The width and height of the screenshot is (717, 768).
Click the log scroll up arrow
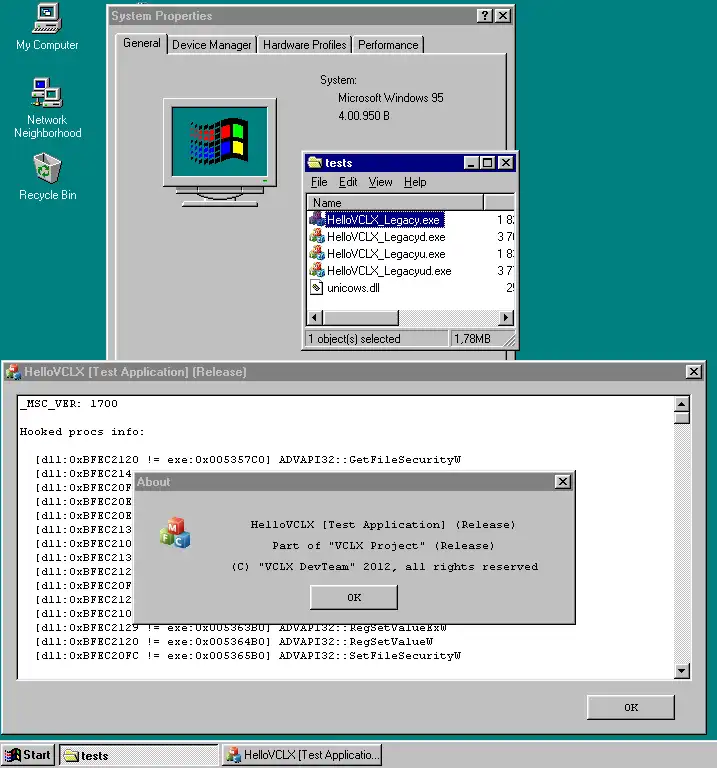tap(682, 404)
